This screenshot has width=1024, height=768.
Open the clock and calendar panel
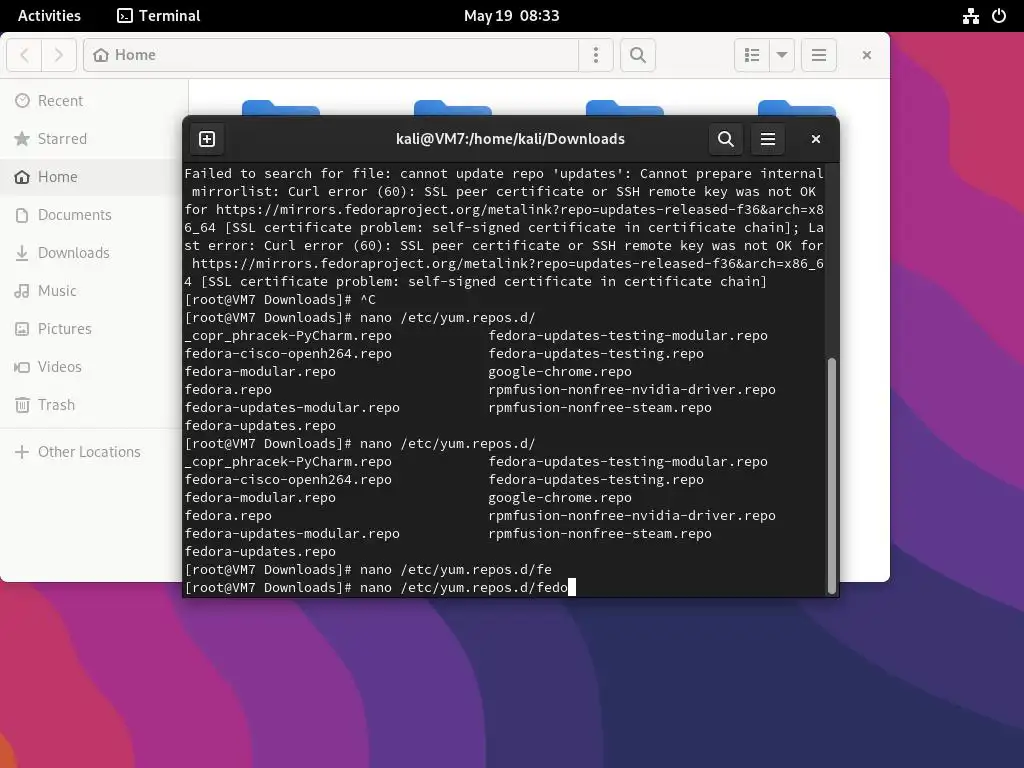(511, 16)
